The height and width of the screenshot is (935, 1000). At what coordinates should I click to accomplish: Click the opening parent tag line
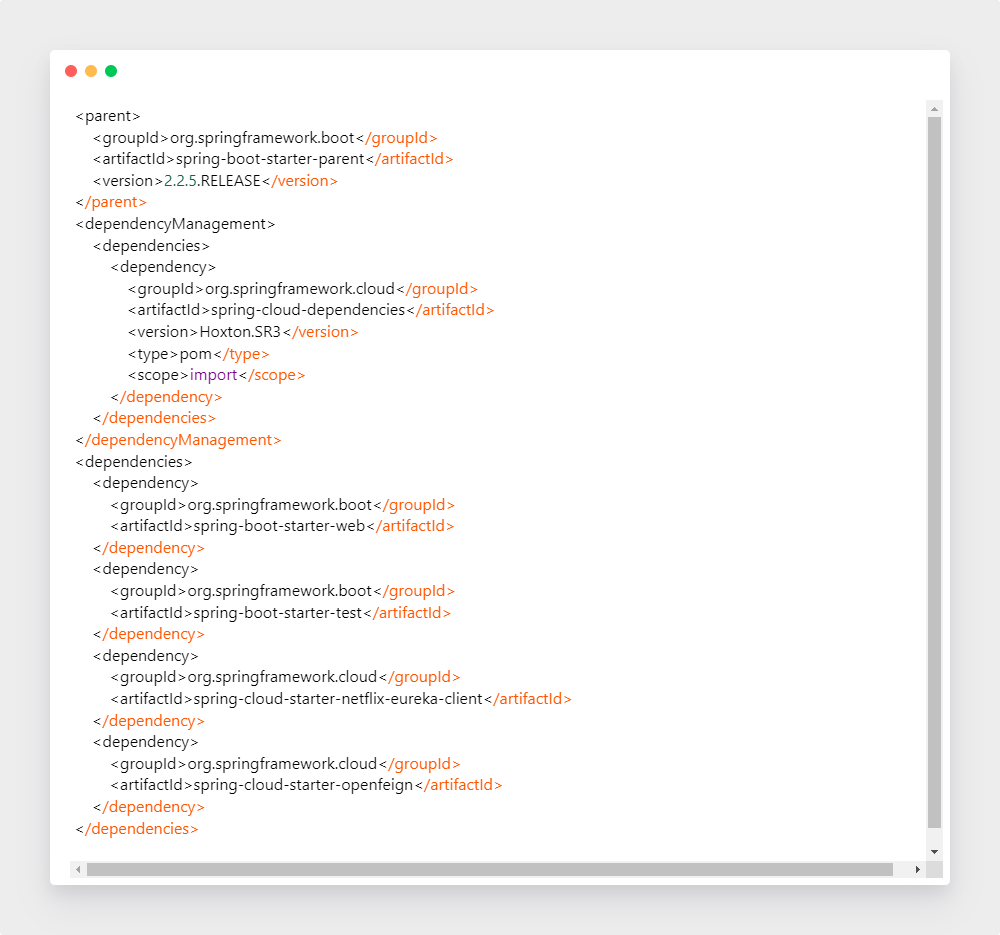108,116
